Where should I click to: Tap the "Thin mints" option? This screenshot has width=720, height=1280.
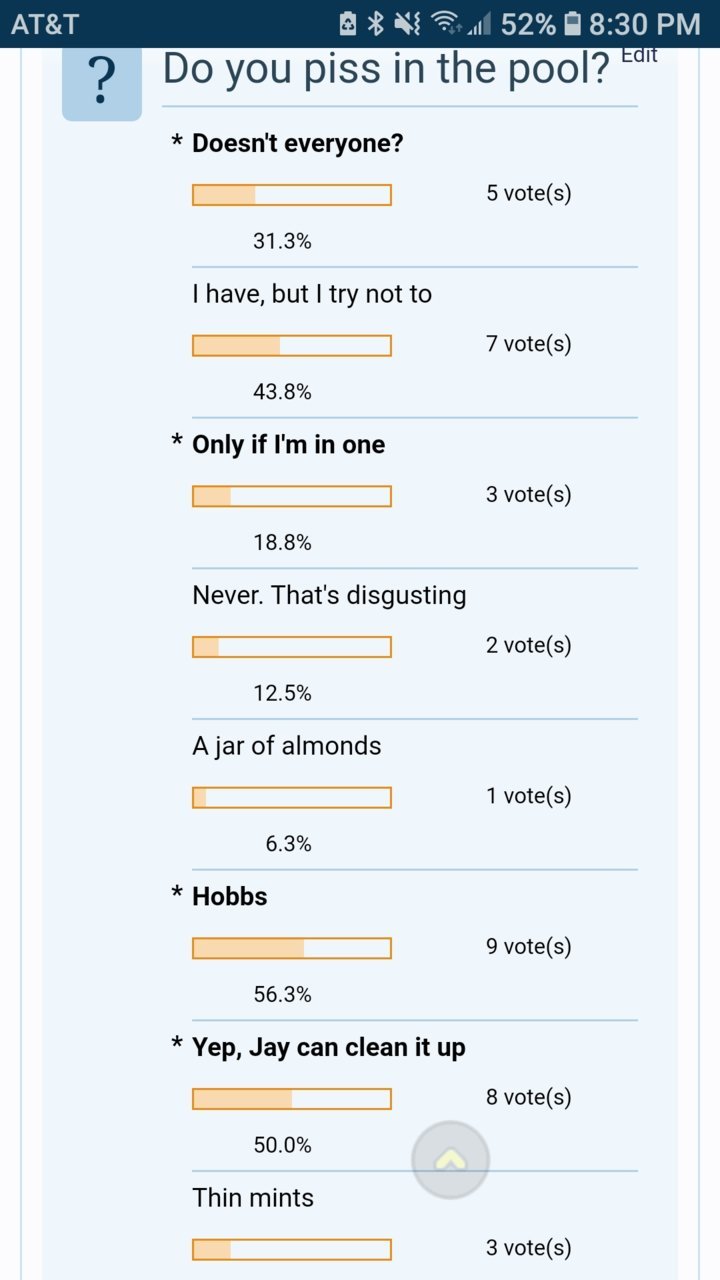click(253, 1198)
